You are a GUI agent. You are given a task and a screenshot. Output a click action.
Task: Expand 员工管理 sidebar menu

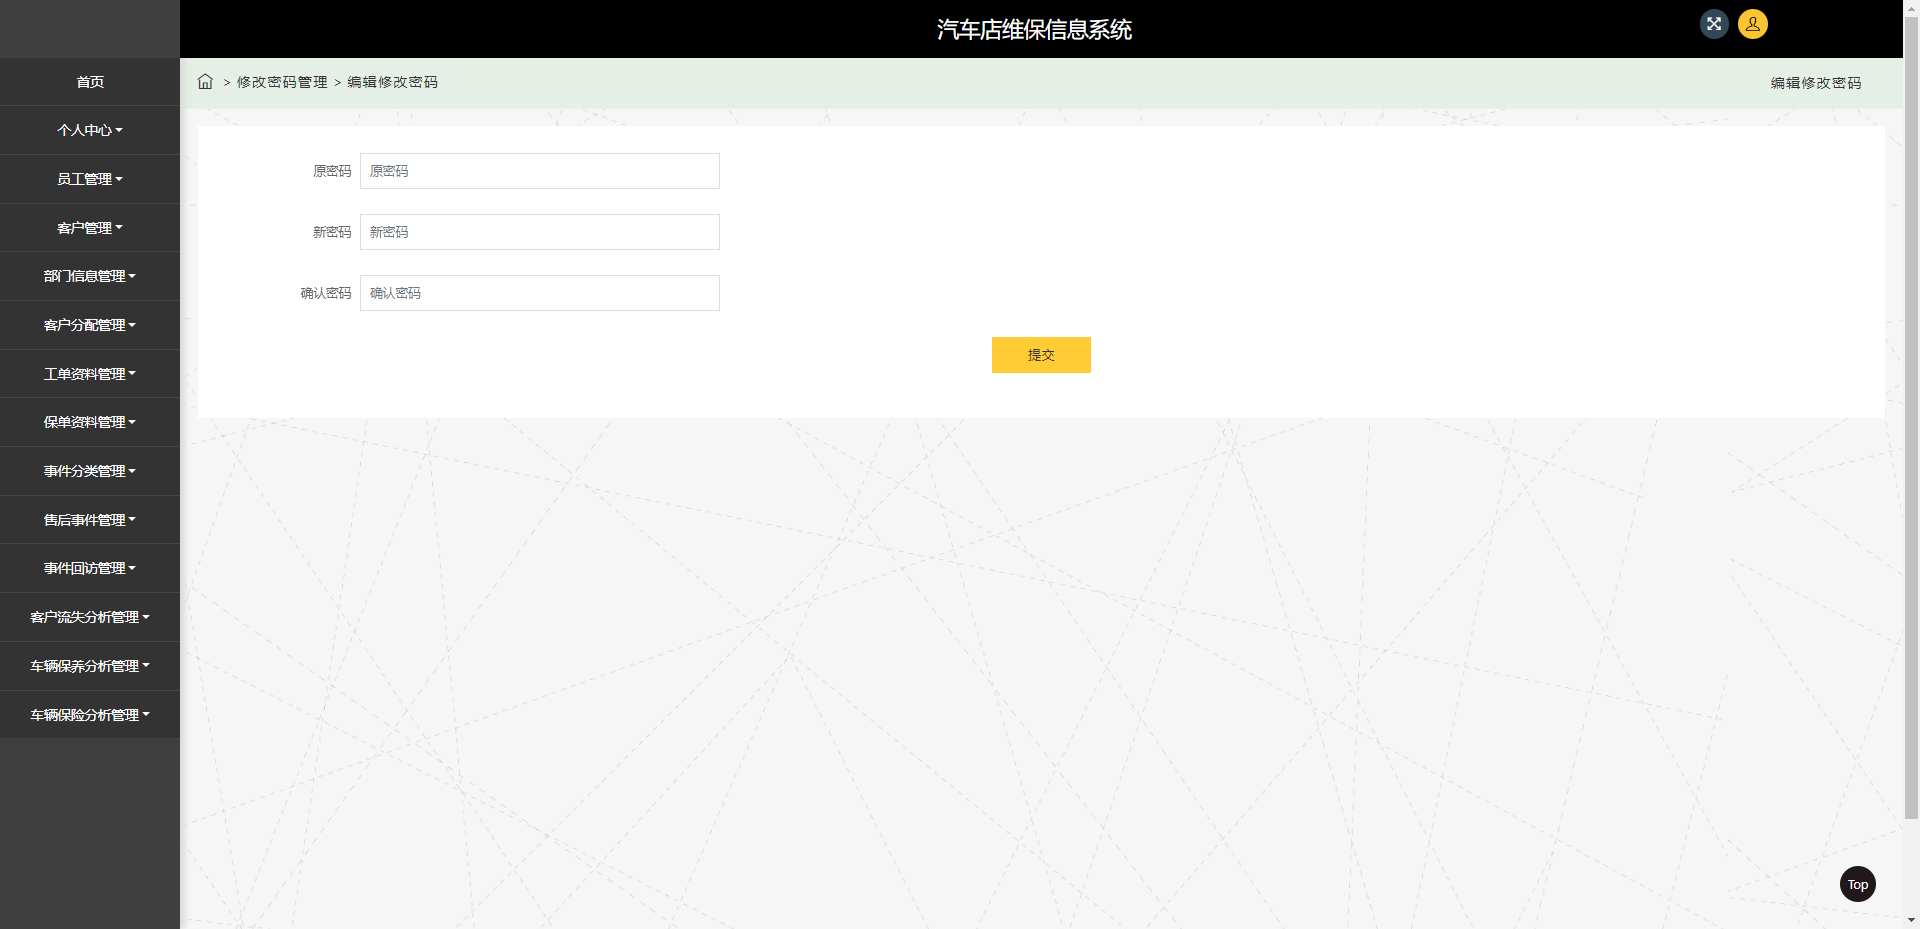coord(90,179)
